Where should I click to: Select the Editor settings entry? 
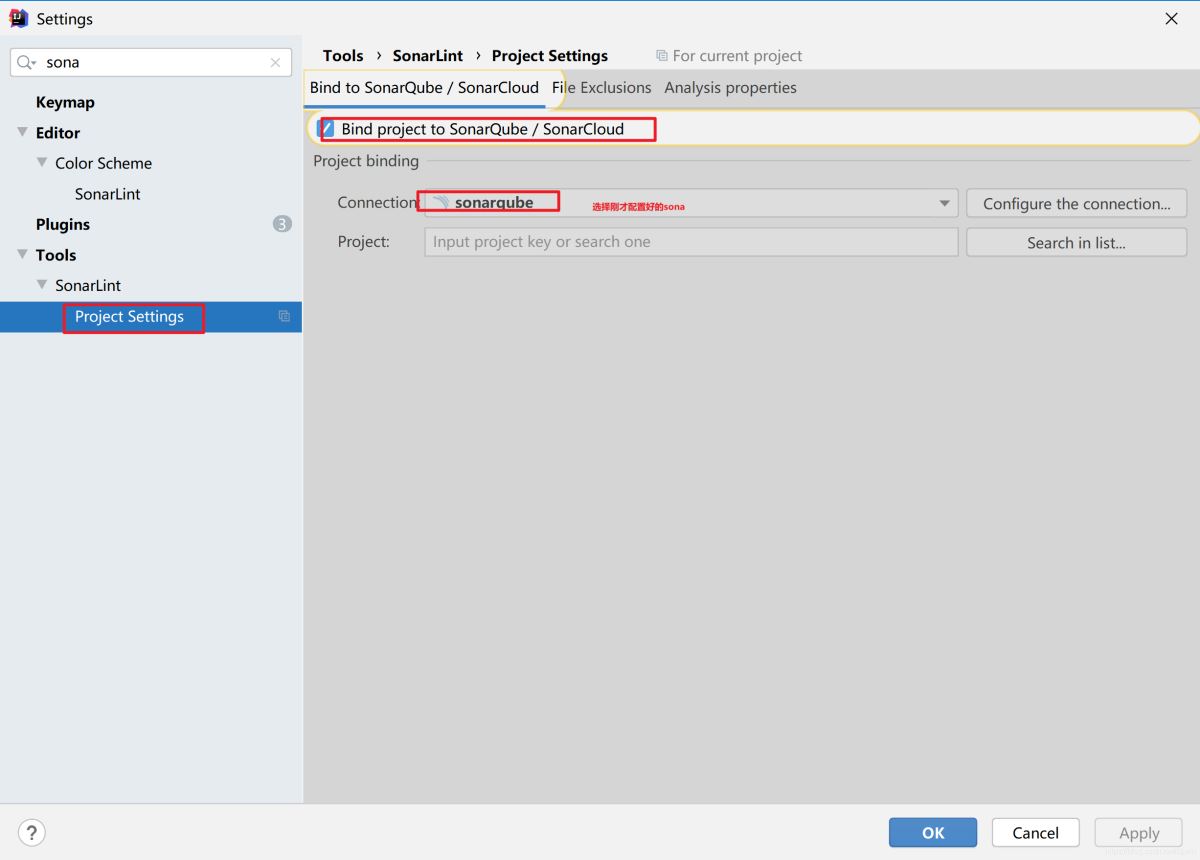pyautogui.click(x=58, y=132)
